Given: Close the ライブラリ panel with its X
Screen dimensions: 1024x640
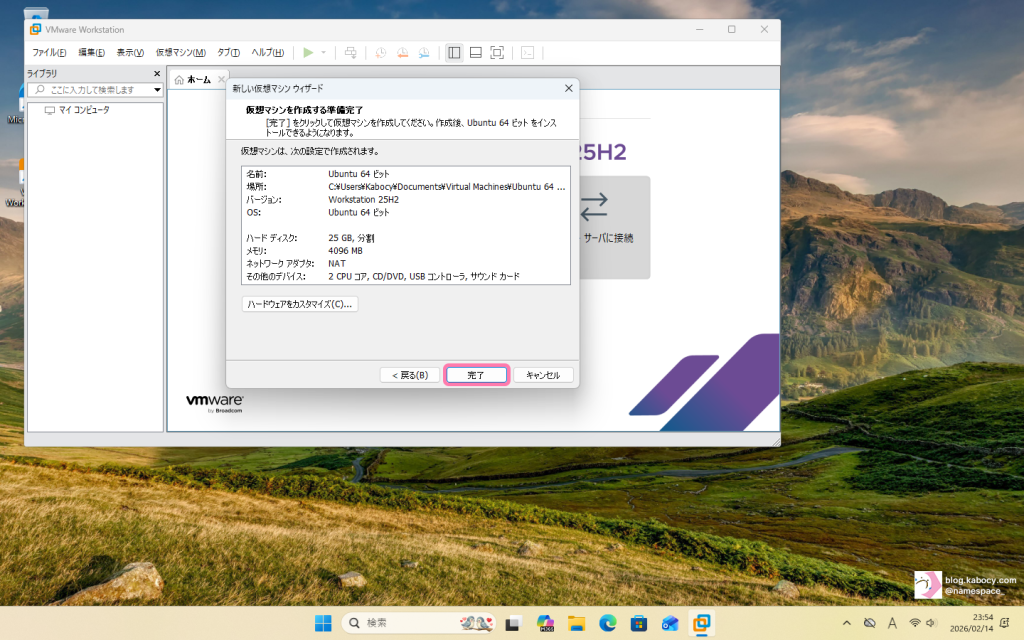Looking at the screenshot, I should click(x=157, y=74).
